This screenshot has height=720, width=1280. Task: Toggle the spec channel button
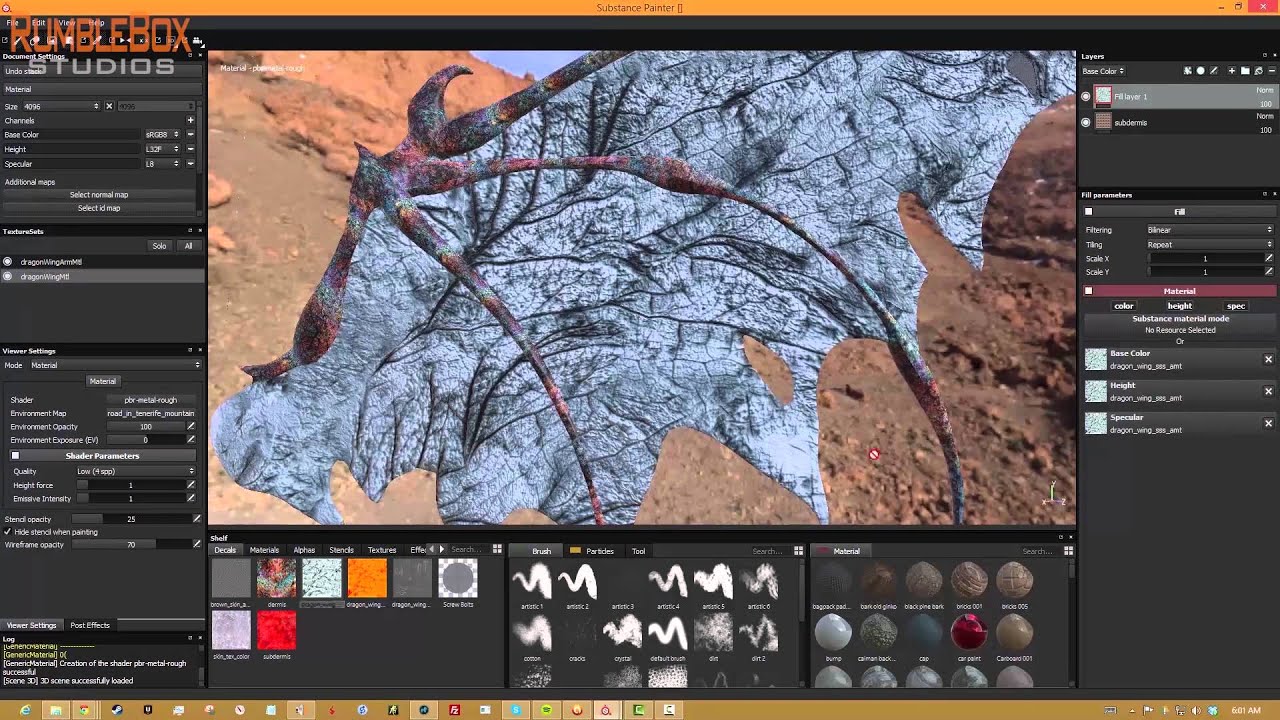click(x=1236, y=306)
